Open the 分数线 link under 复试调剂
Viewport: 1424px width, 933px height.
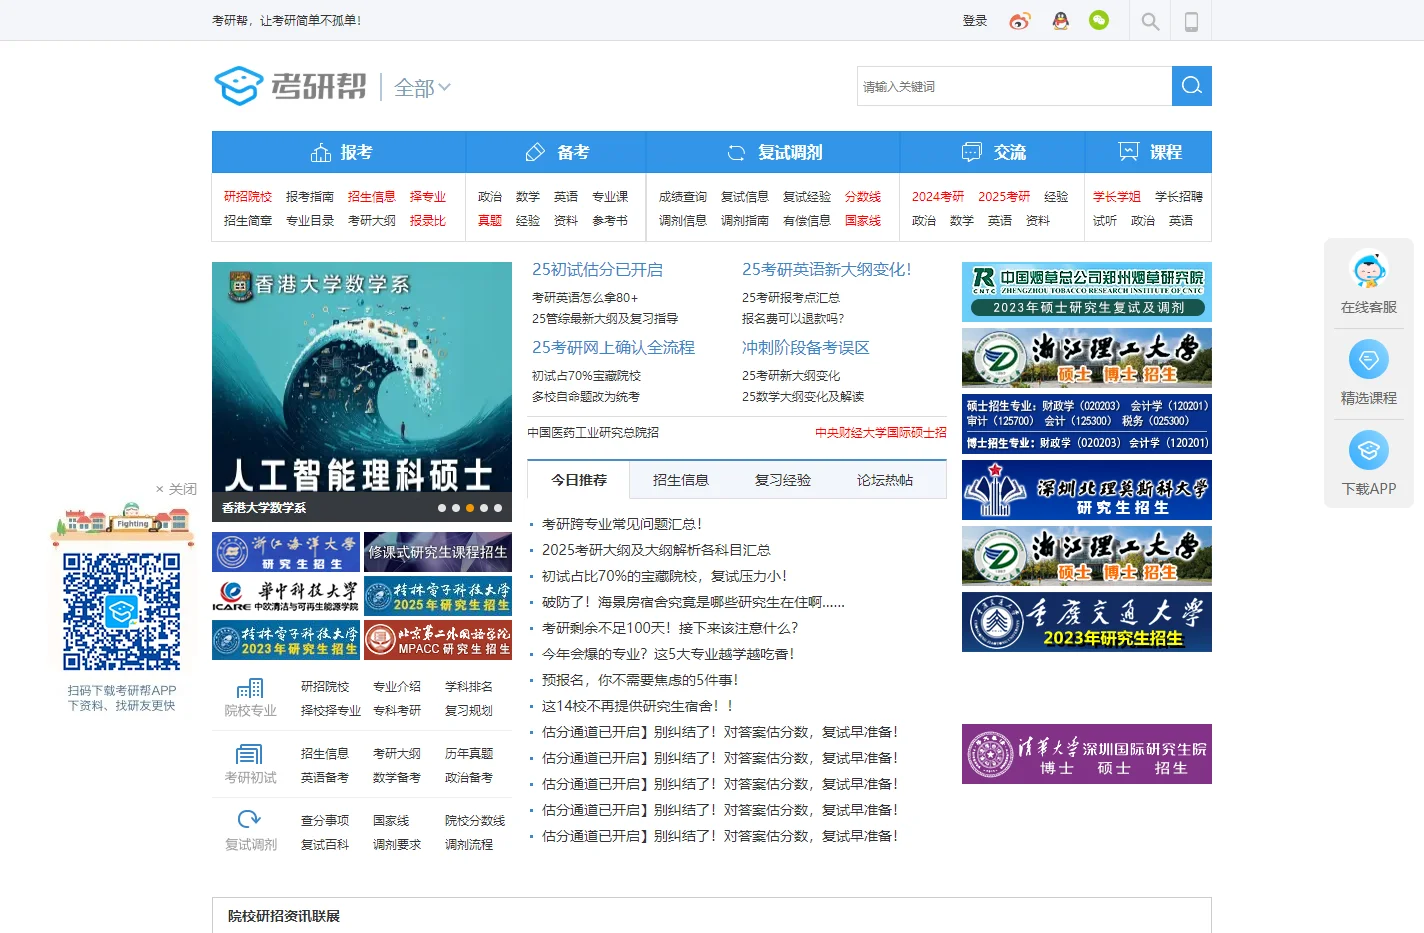pyautogui.click(x=863, y=197)
